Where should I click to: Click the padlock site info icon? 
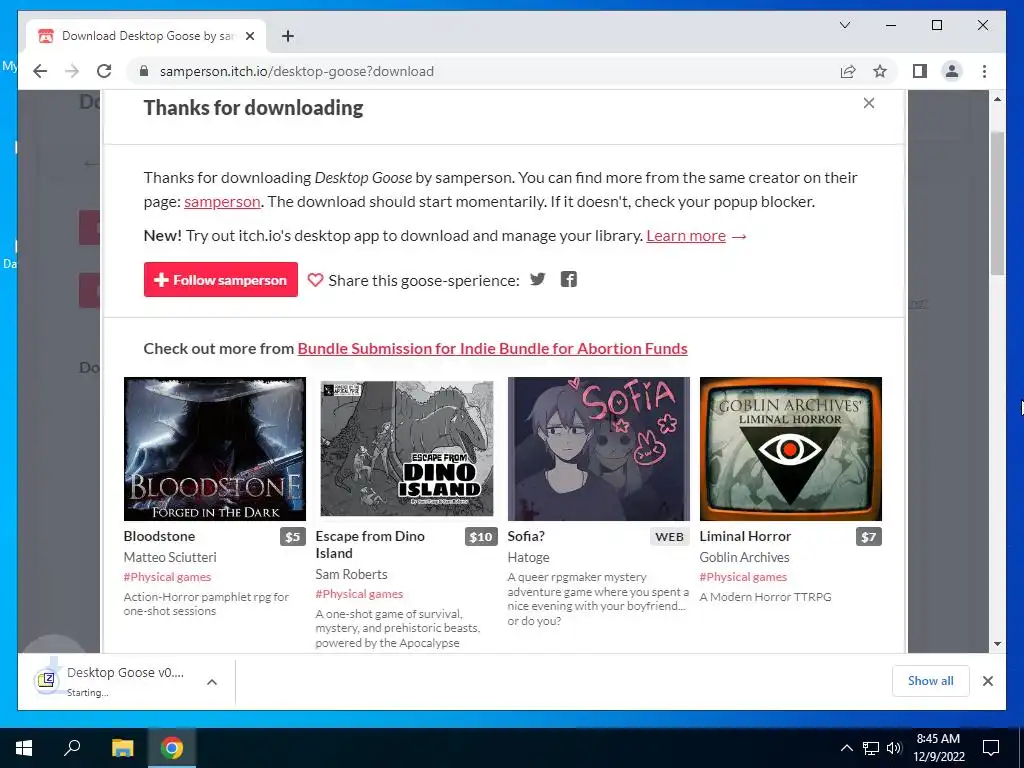[x=144, y=71]
